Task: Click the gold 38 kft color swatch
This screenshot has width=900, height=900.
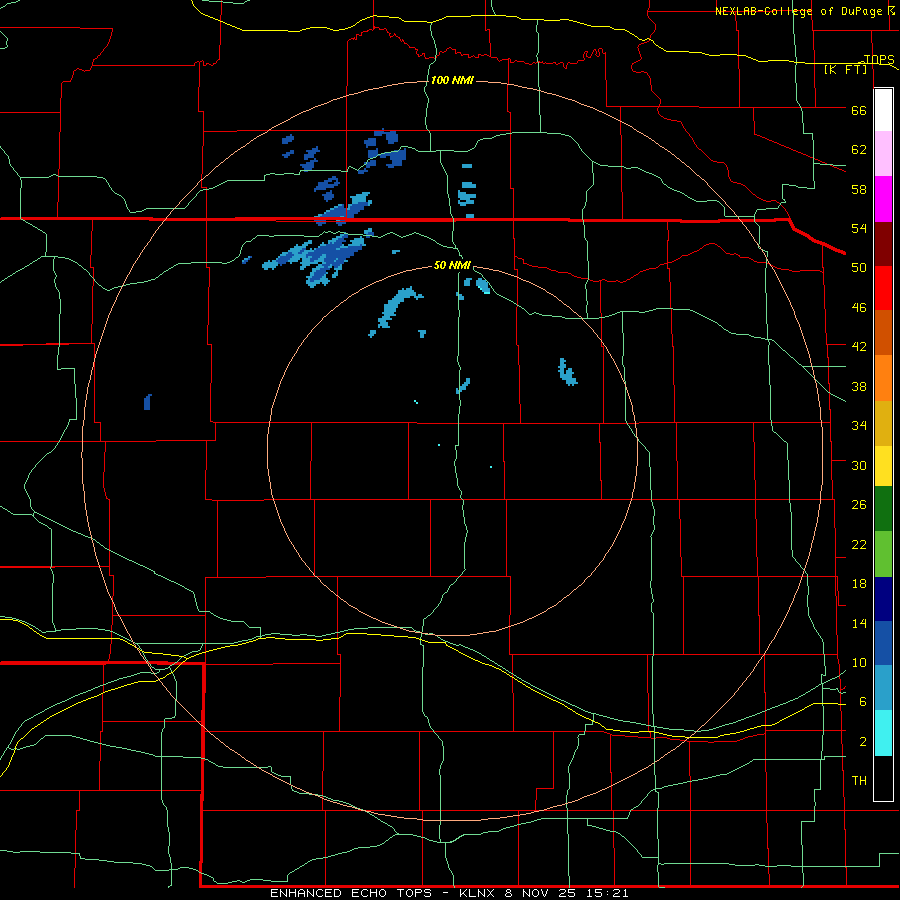Action: click(x=883, y=423)
